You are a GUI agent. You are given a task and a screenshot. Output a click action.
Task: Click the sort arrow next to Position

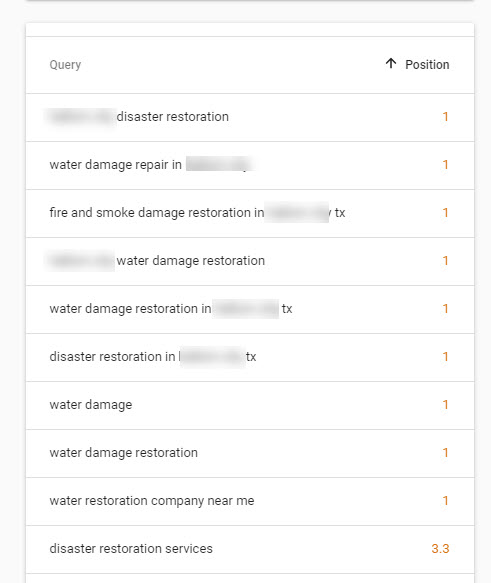[391, 64]
